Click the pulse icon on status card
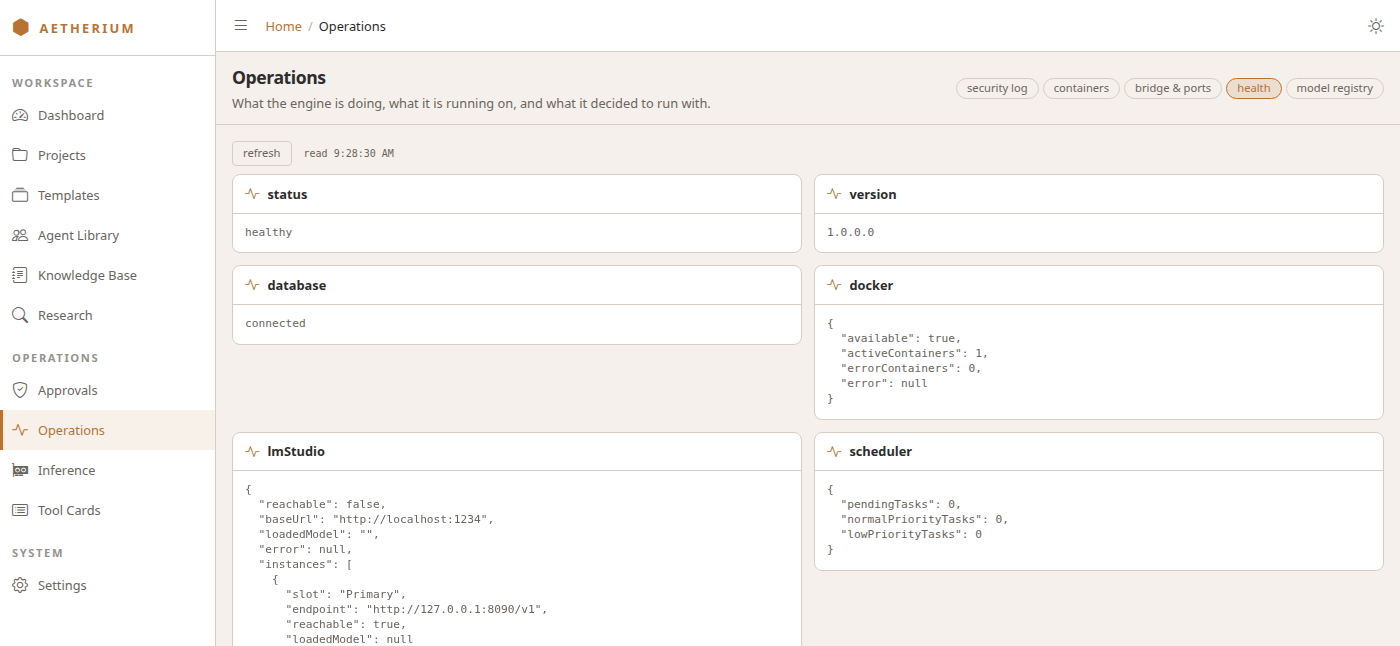The image size is (1400, 646). point(252,194)
